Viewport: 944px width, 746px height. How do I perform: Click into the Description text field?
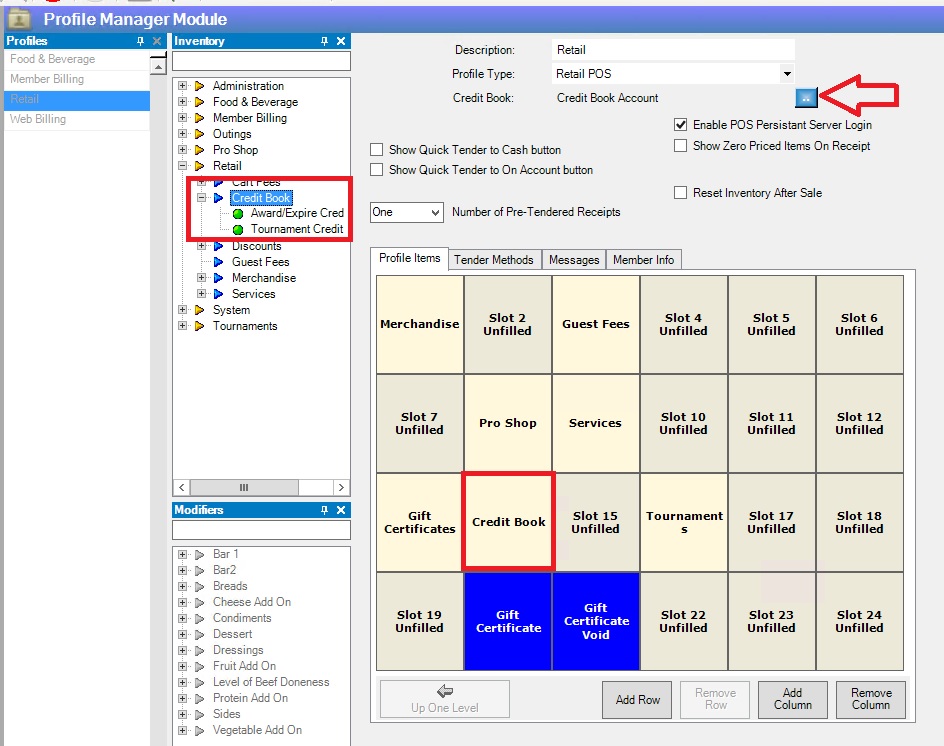click(x=673, y=50)
